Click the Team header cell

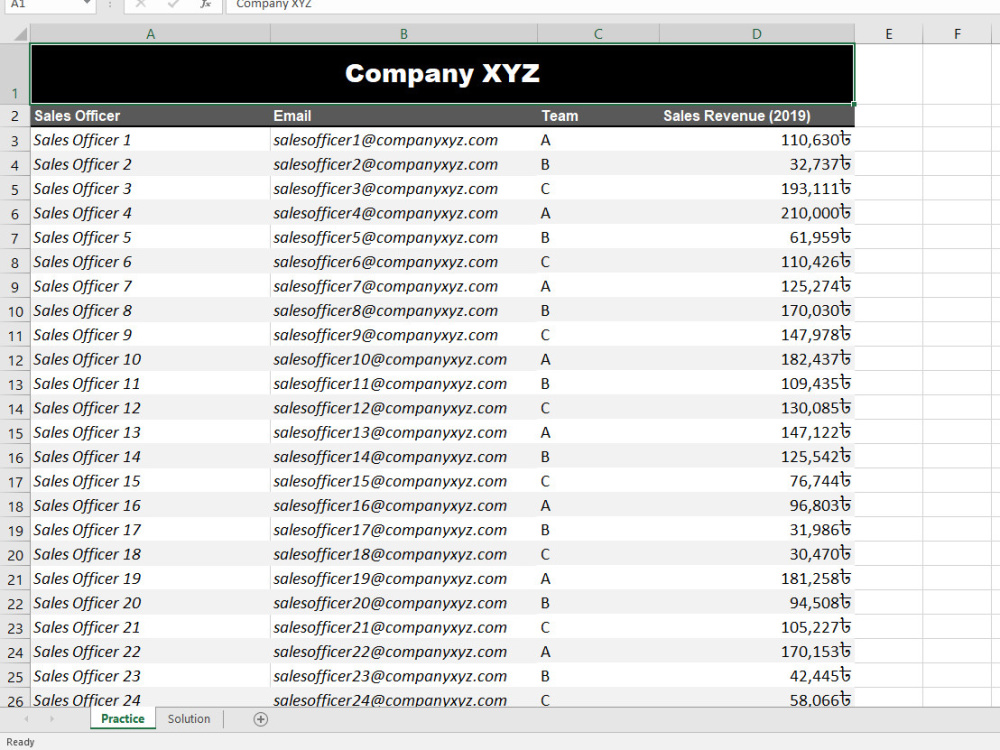(598, 116)
